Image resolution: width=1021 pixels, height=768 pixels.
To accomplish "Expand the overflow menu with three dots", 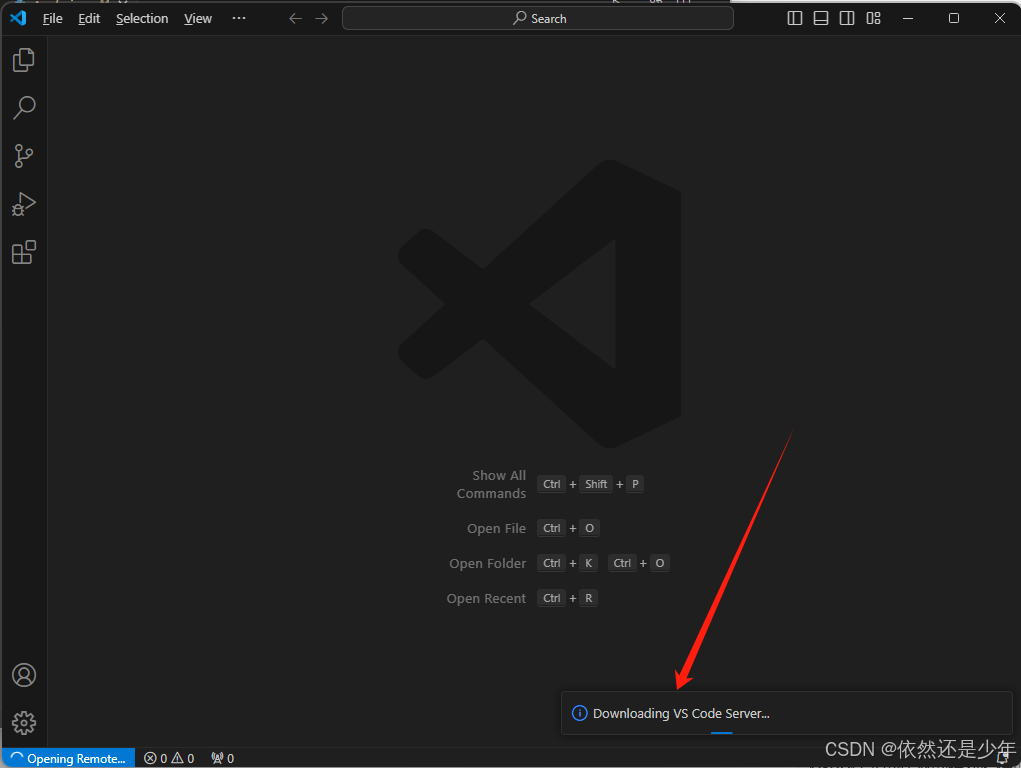I will (x=239, y=18).
